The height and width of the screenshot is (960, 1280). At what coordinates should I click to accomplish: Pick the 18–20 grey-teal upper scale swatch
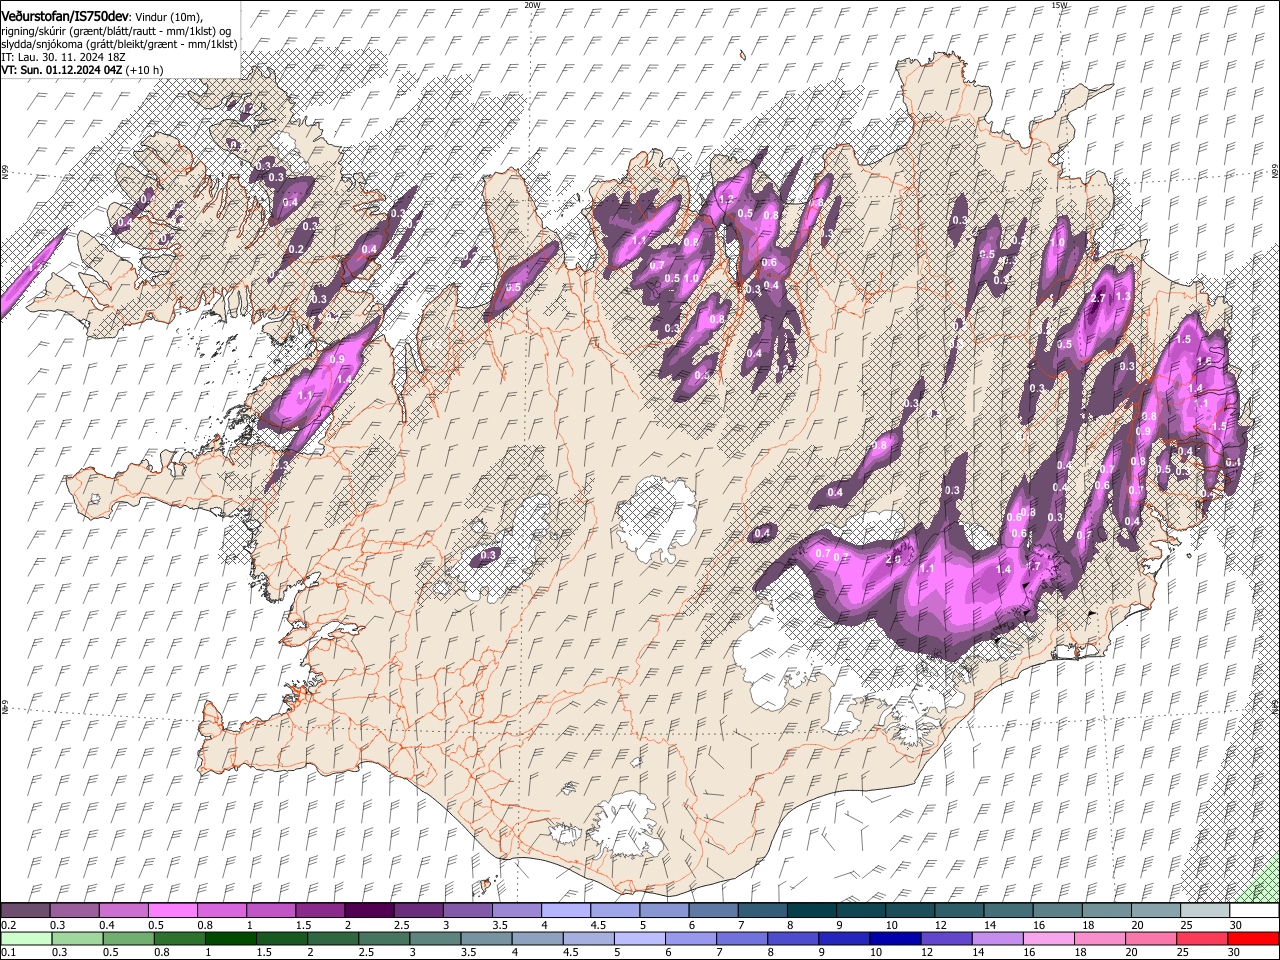(x=1107, y=910)
